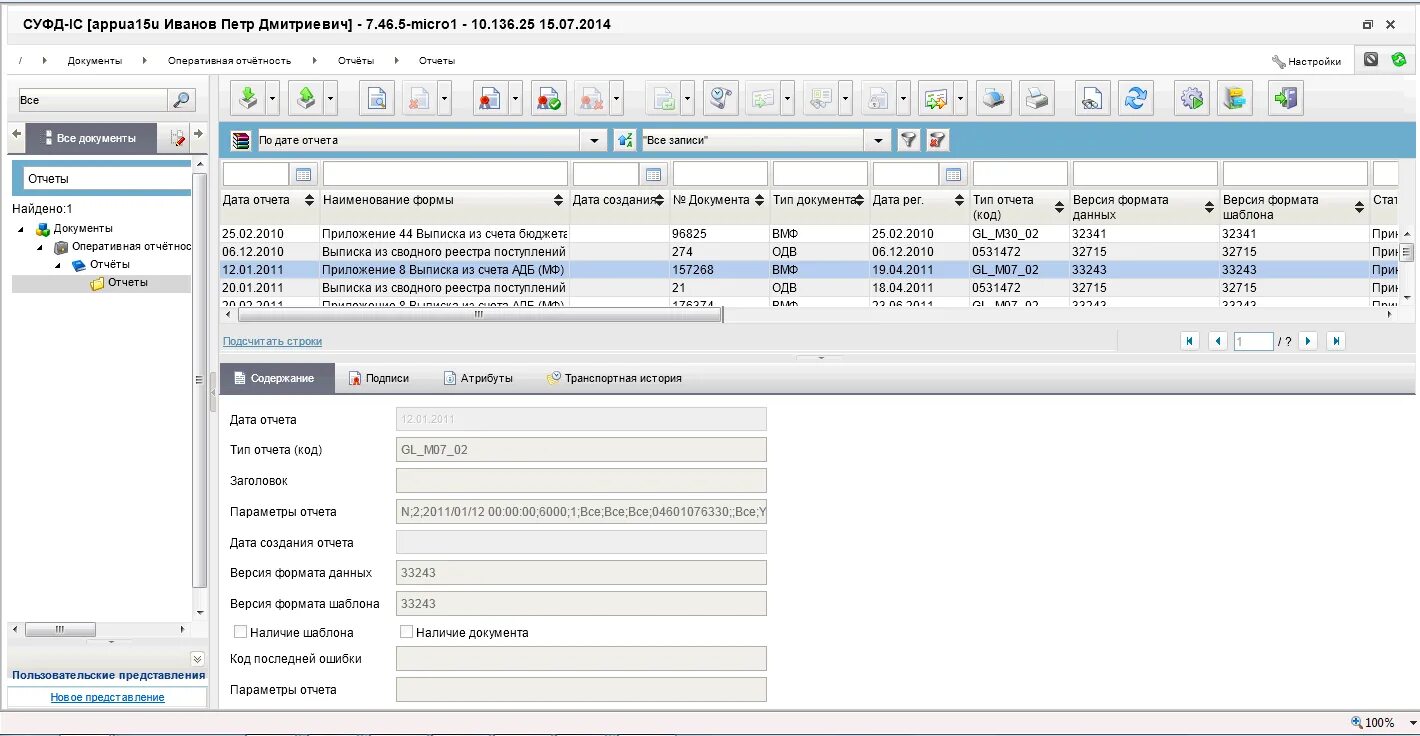
Task: Collapse the Отчёты tree node arrow
Action: pos(58,265)
